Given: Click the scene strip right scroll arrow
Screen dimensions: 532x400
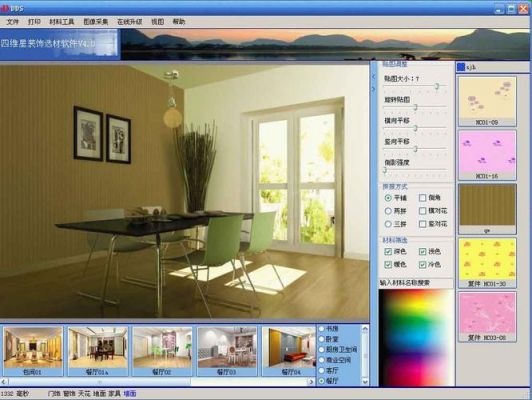Looking at the screenshot, I should pos(311,382).
